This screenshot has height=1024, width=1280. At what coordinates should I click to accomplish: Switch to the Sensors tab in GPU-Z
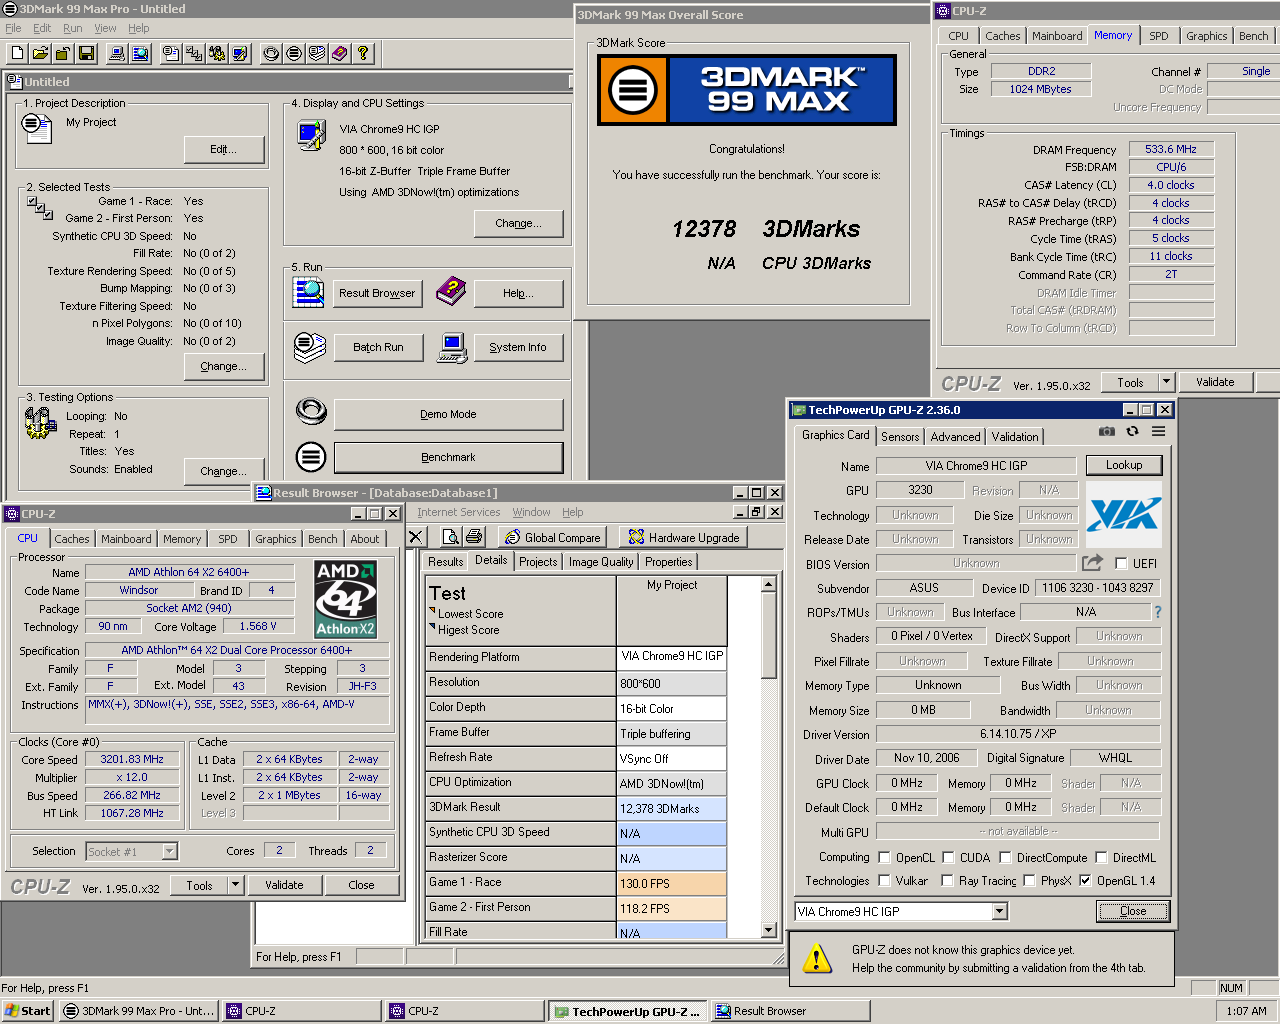tap(900, 437)
